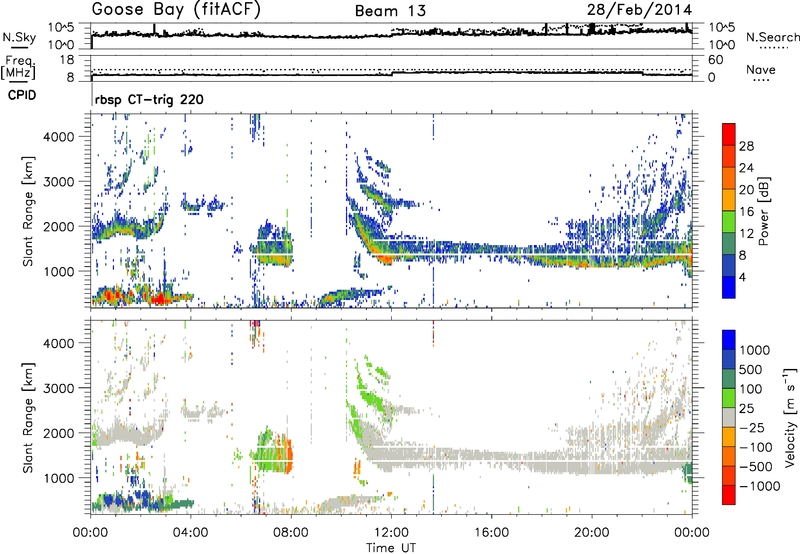Click the 'Slant Range [km]' label of power panel
This screenshot has width=800, height=554.
coord(28,211)
